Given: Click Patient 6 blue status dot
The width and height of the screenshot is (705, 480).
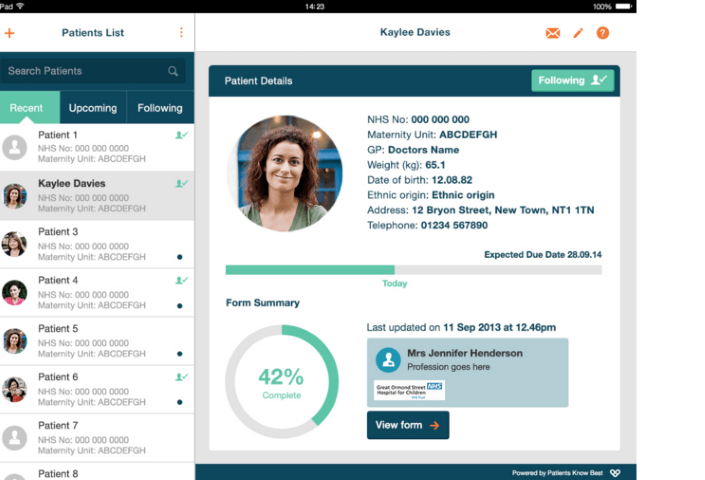Looking at the screenshot, I should [x=180, y=402].
